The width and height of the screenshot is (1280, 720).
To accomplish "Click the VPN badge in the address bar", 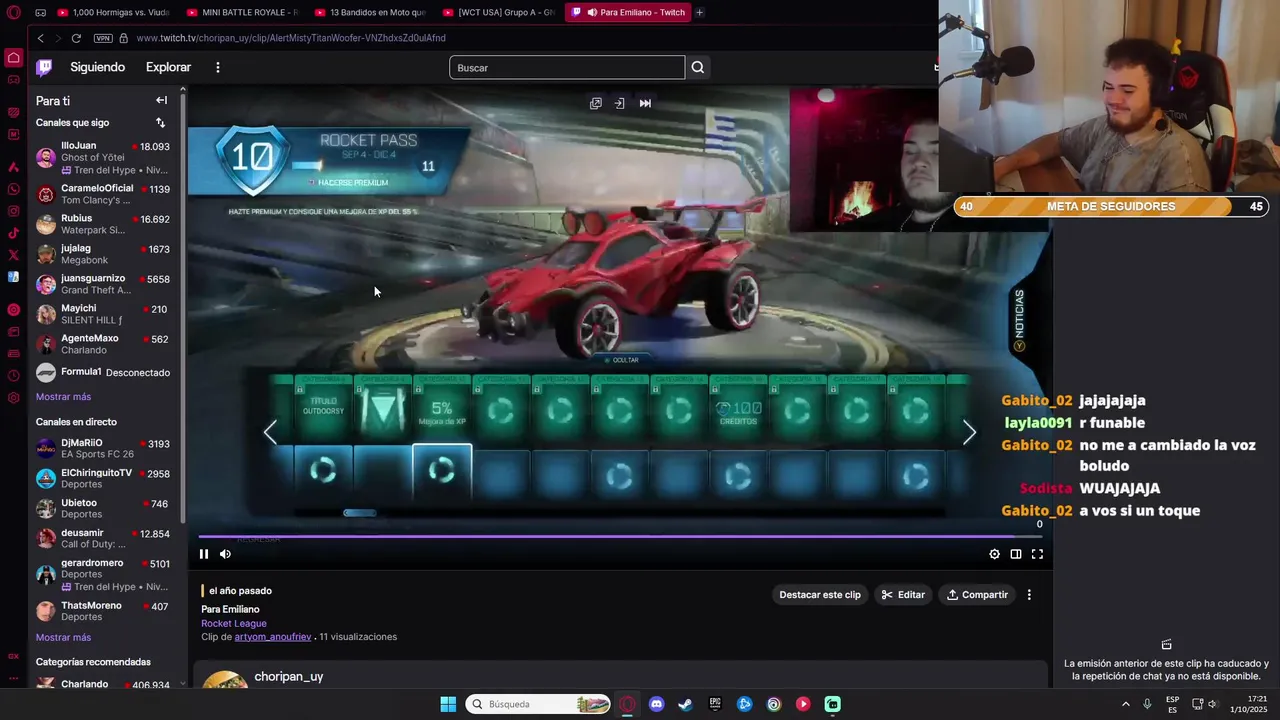I will pos(103,38).
